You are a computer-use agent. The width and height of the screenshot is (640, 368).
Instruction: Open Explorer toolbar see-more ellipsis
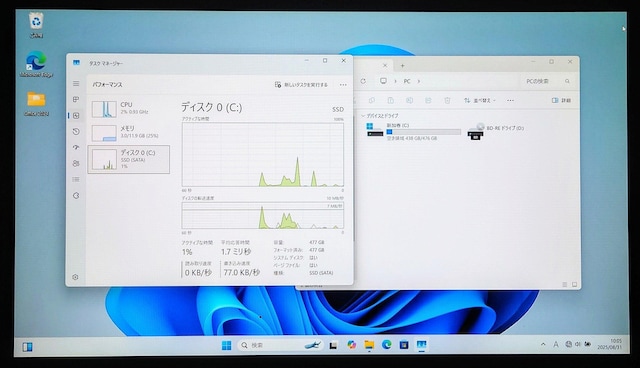510,100
